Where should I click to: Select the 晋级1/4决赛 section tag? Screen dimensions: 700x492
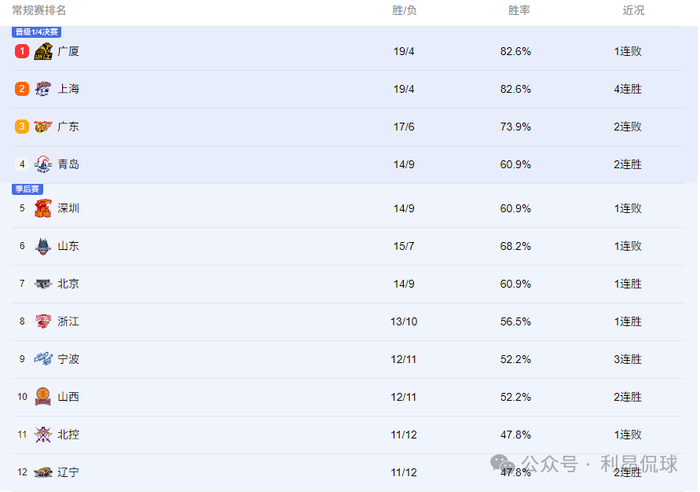pyautogui.click(x=37, y=32)
